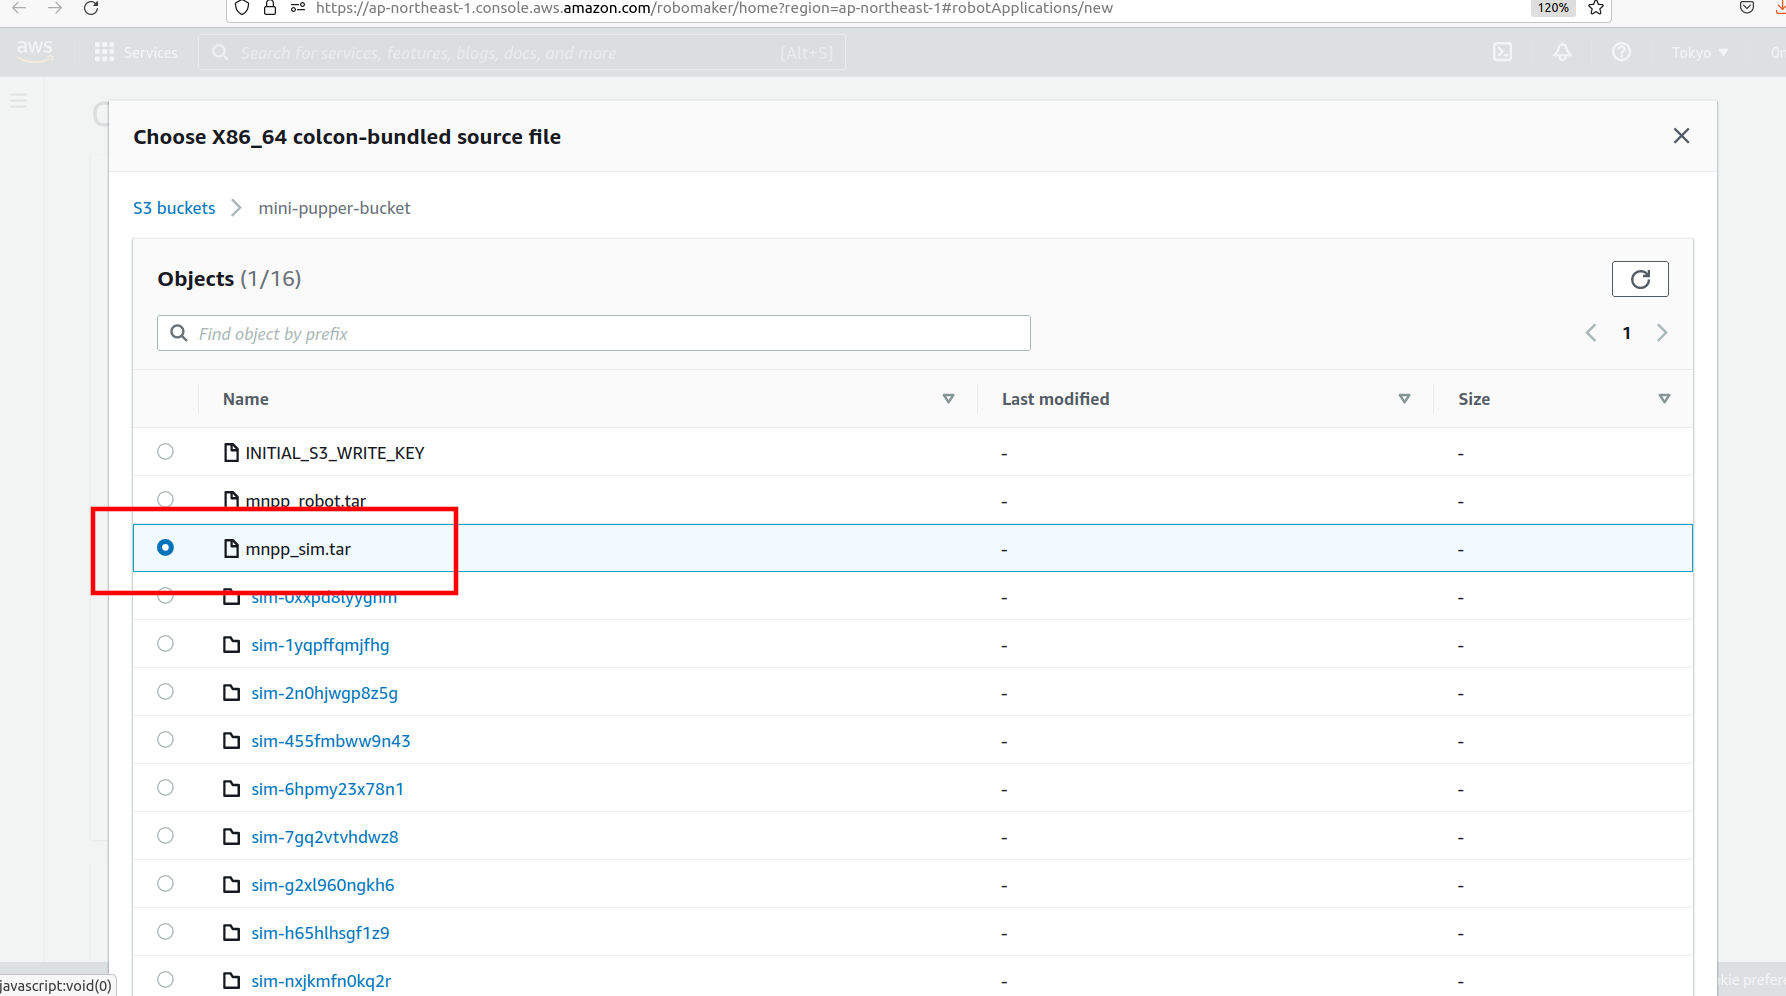The height and width of the screenshot is (996, 1786).
Task: Open the notifications bell
Action: coord(1562,52)
